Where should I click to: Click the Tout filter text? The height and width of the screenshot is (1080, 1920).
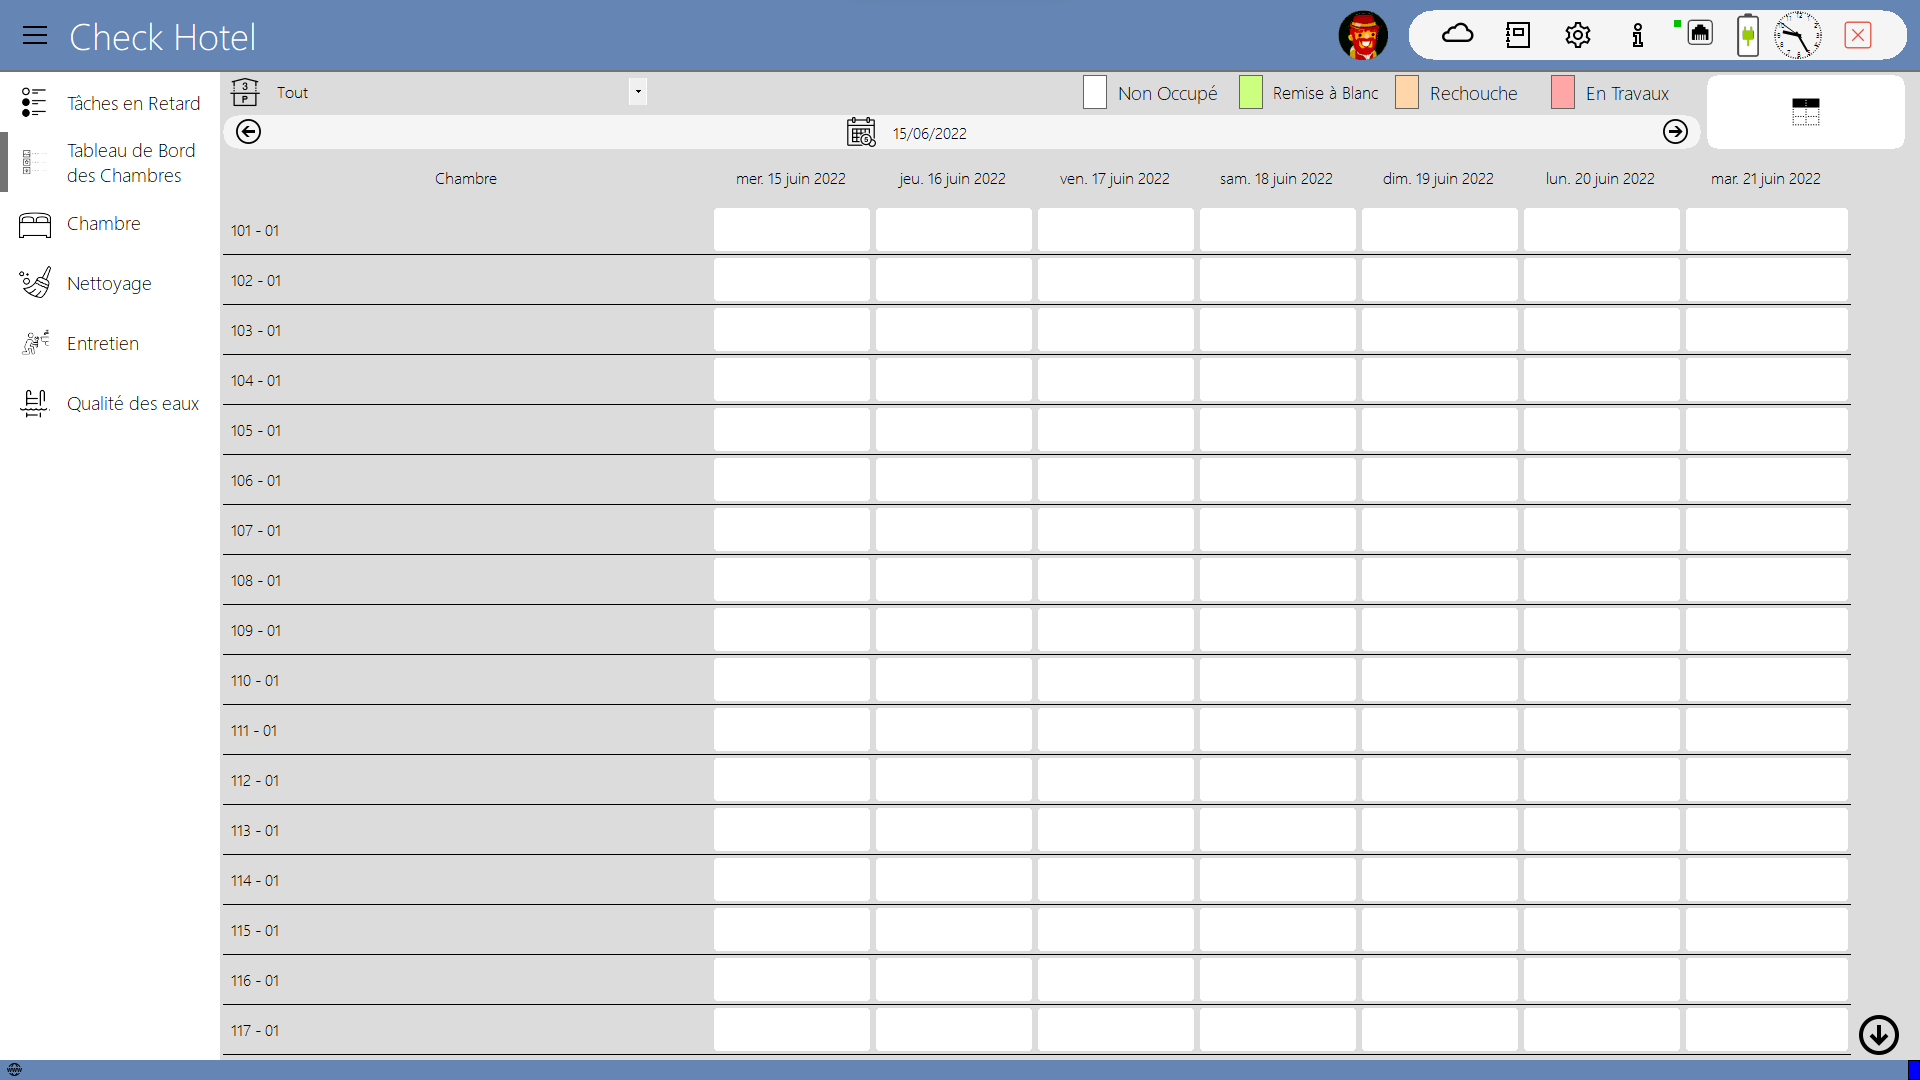[292, 92]
